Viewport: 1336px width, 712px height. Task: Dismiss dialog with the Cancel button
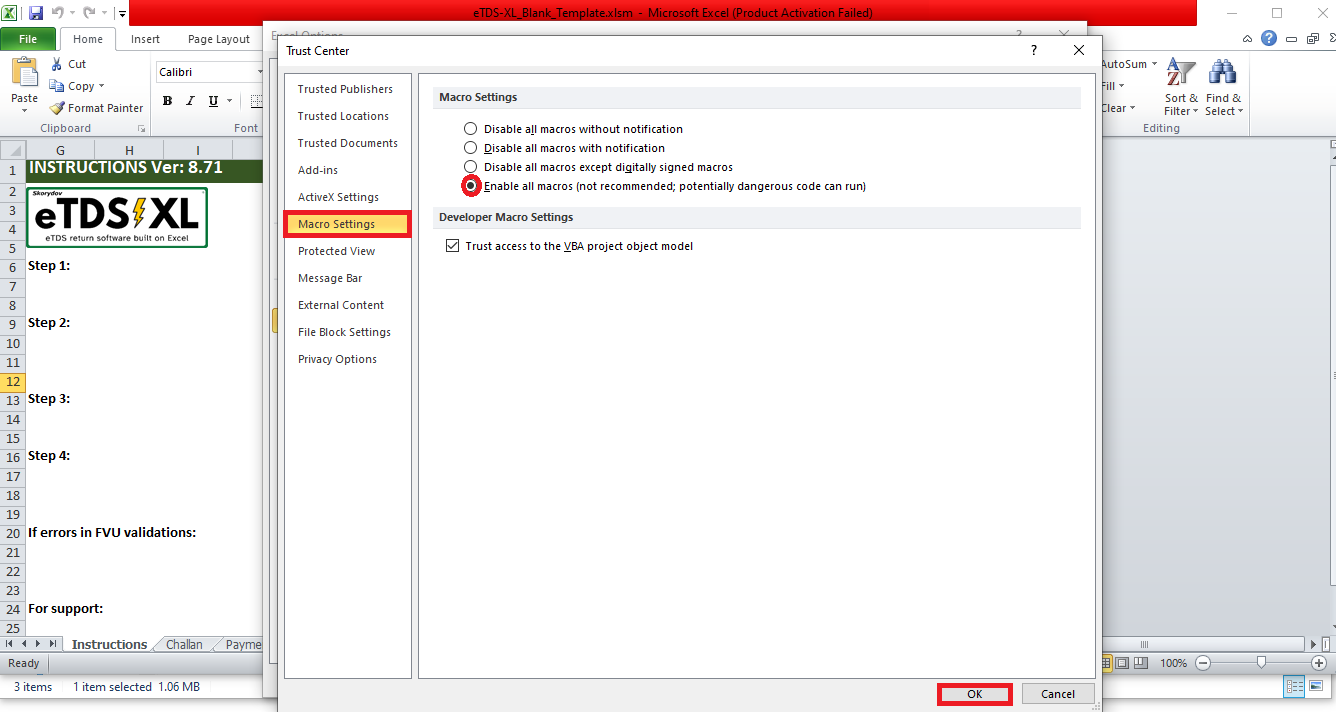tap(1057, 693)
